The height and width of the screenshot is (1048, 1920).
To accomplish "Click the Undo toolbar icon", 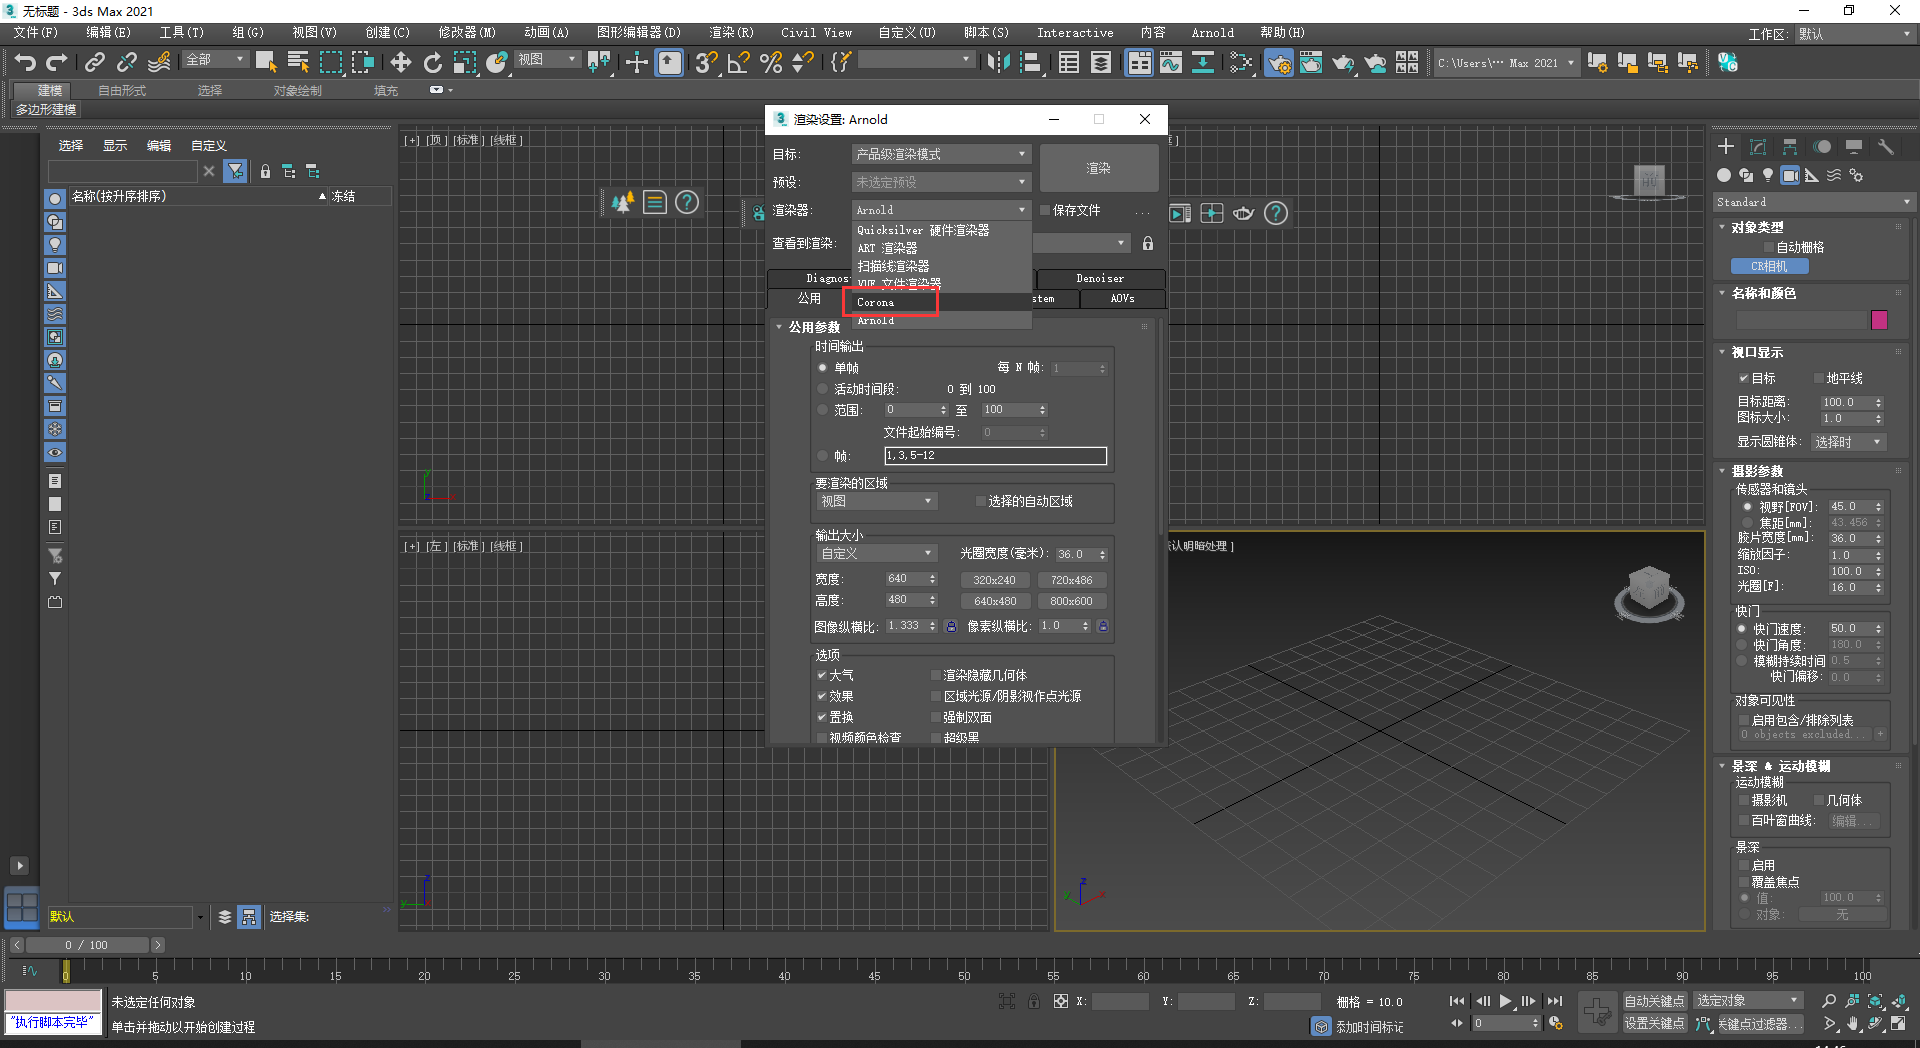I will tap(26, 62).
